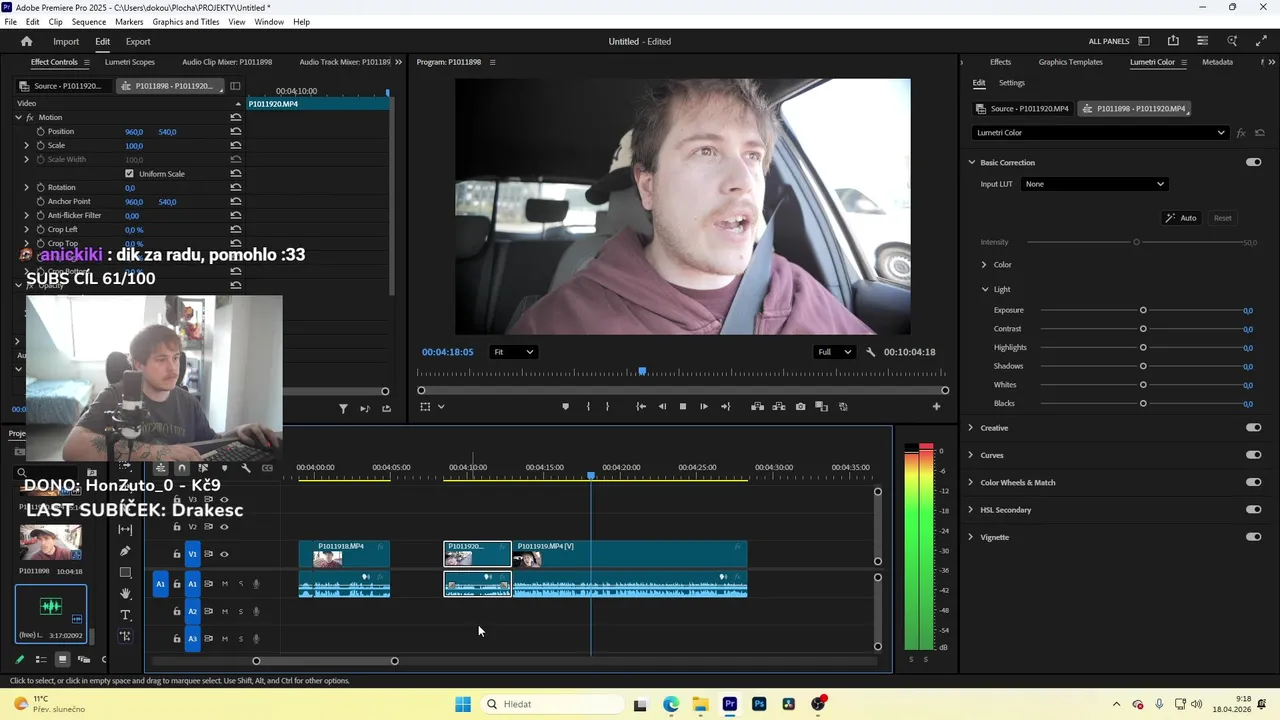The width and height of the screenshot is (1280, 720).
Task: Select the Hand tool
Action: point(125,594)
